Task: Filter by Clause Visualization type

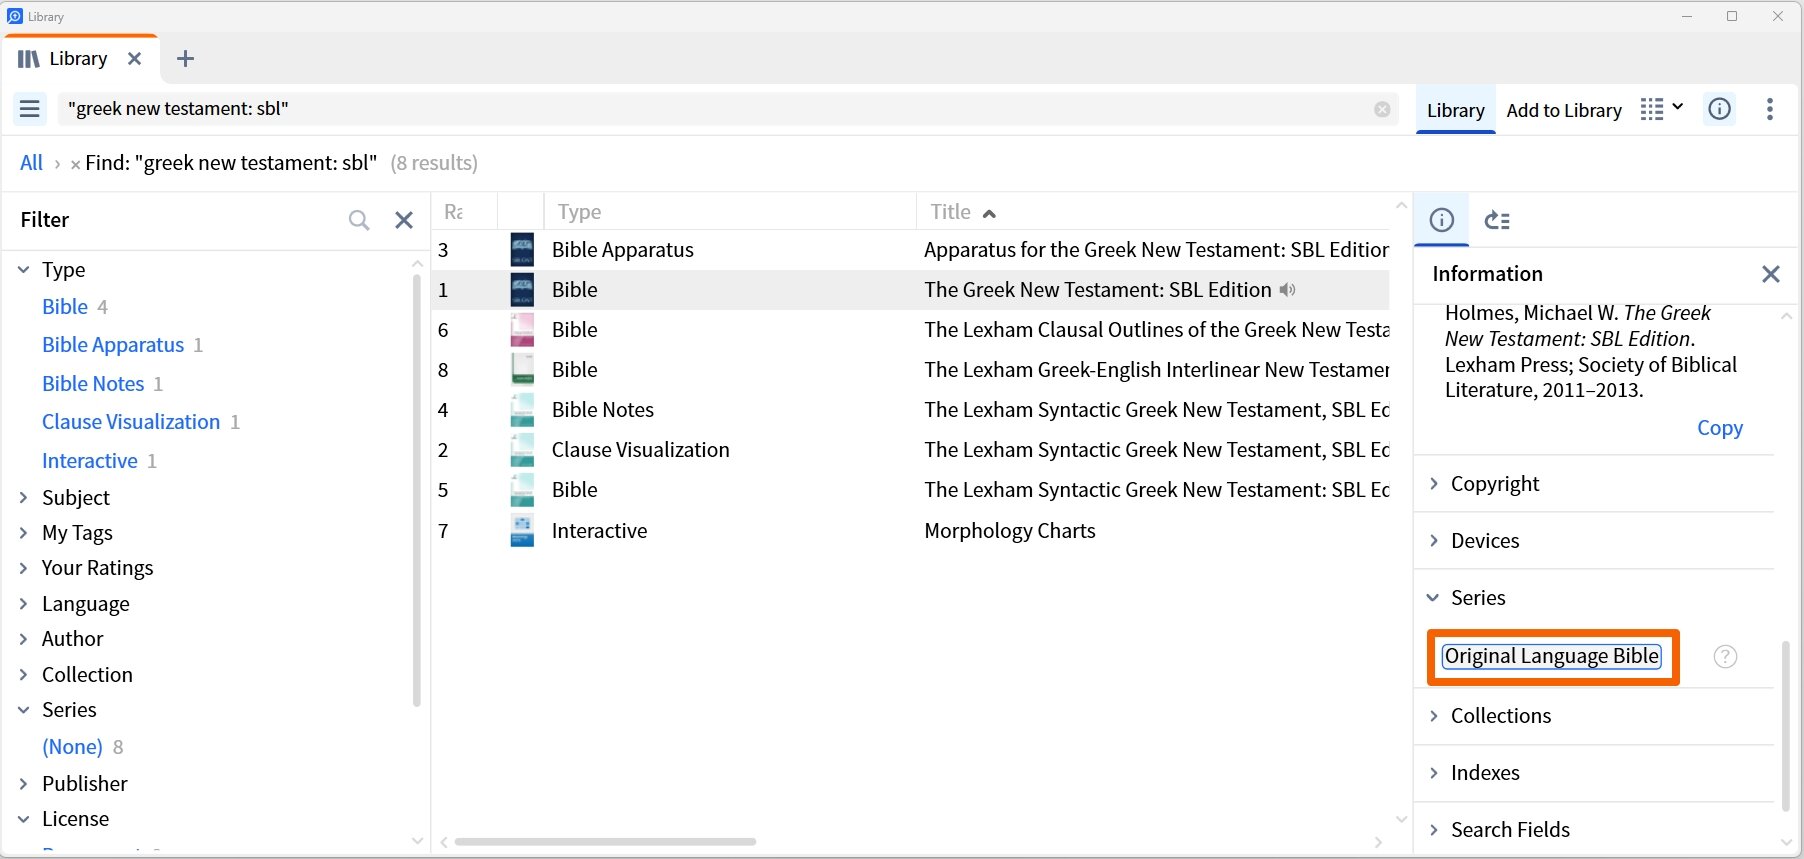Action: pos(131,422)
